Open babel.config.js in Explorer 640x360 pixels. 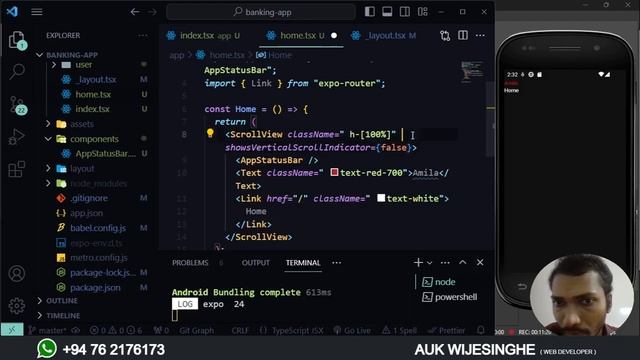tap(98, 228)
